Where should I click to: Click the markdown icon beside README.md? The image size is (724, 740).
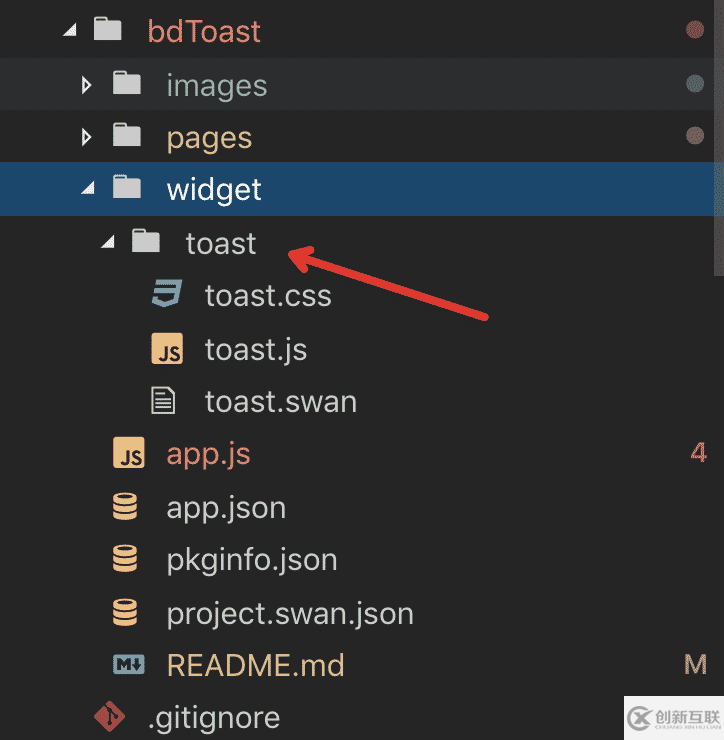click(x=128, y=665)
